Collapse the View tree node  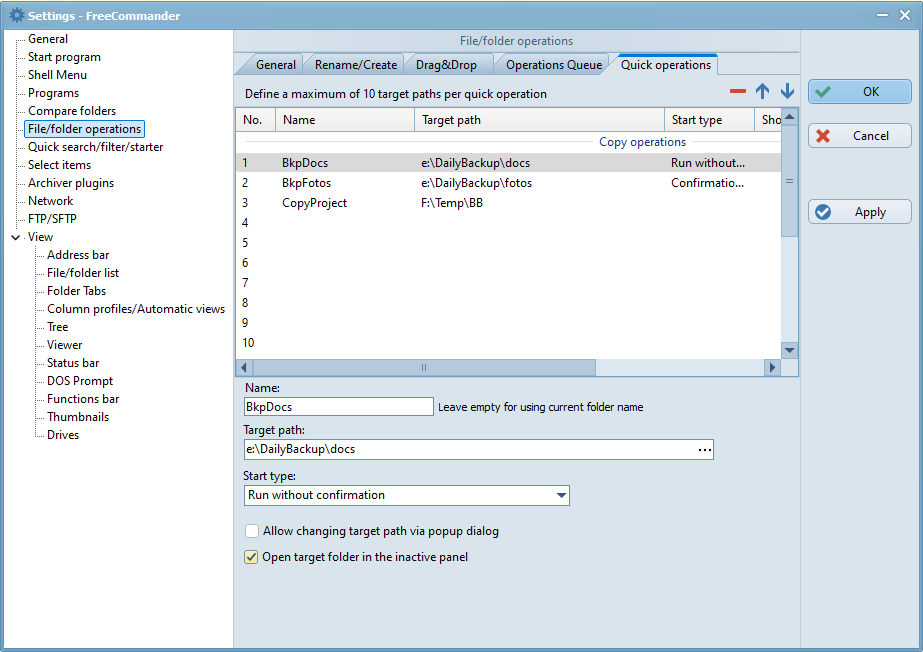(15, 237)
